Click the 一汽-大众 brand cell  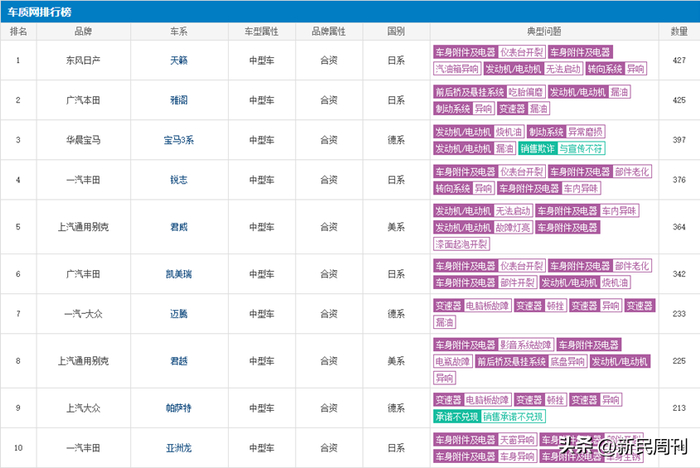point(83,314)
